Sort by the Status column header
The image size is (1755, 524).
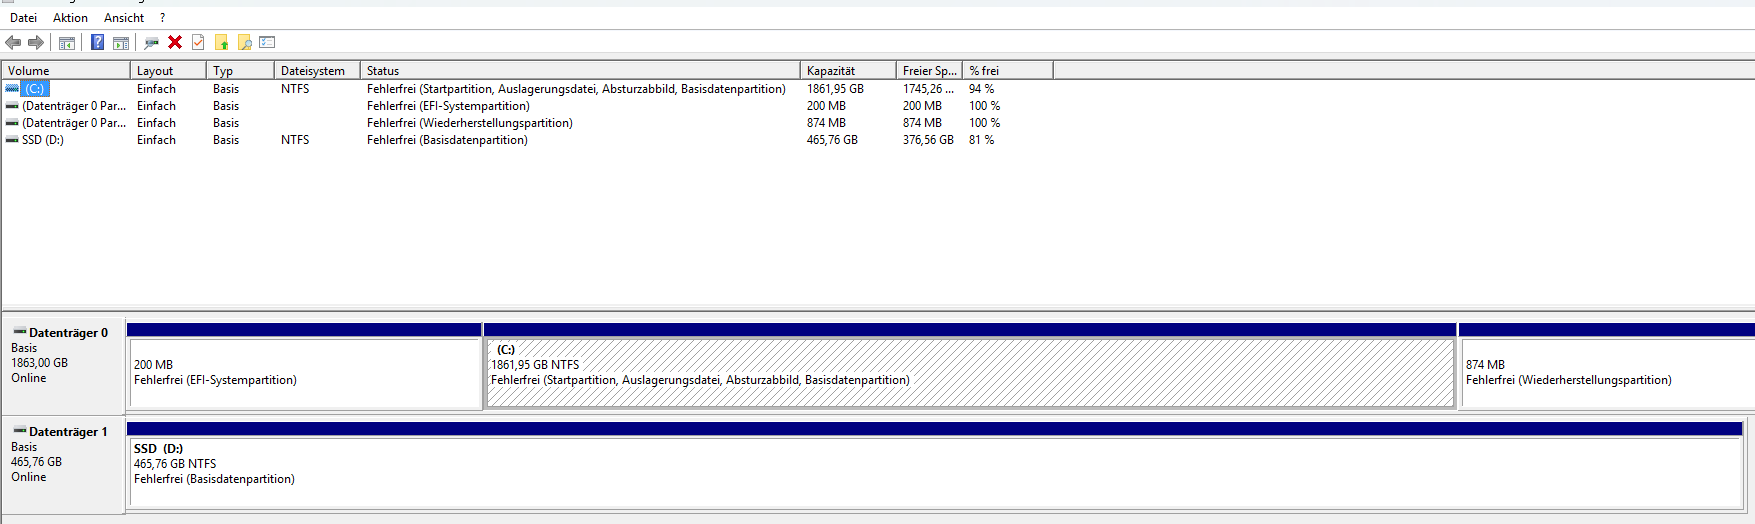click(x=580, y=71)
